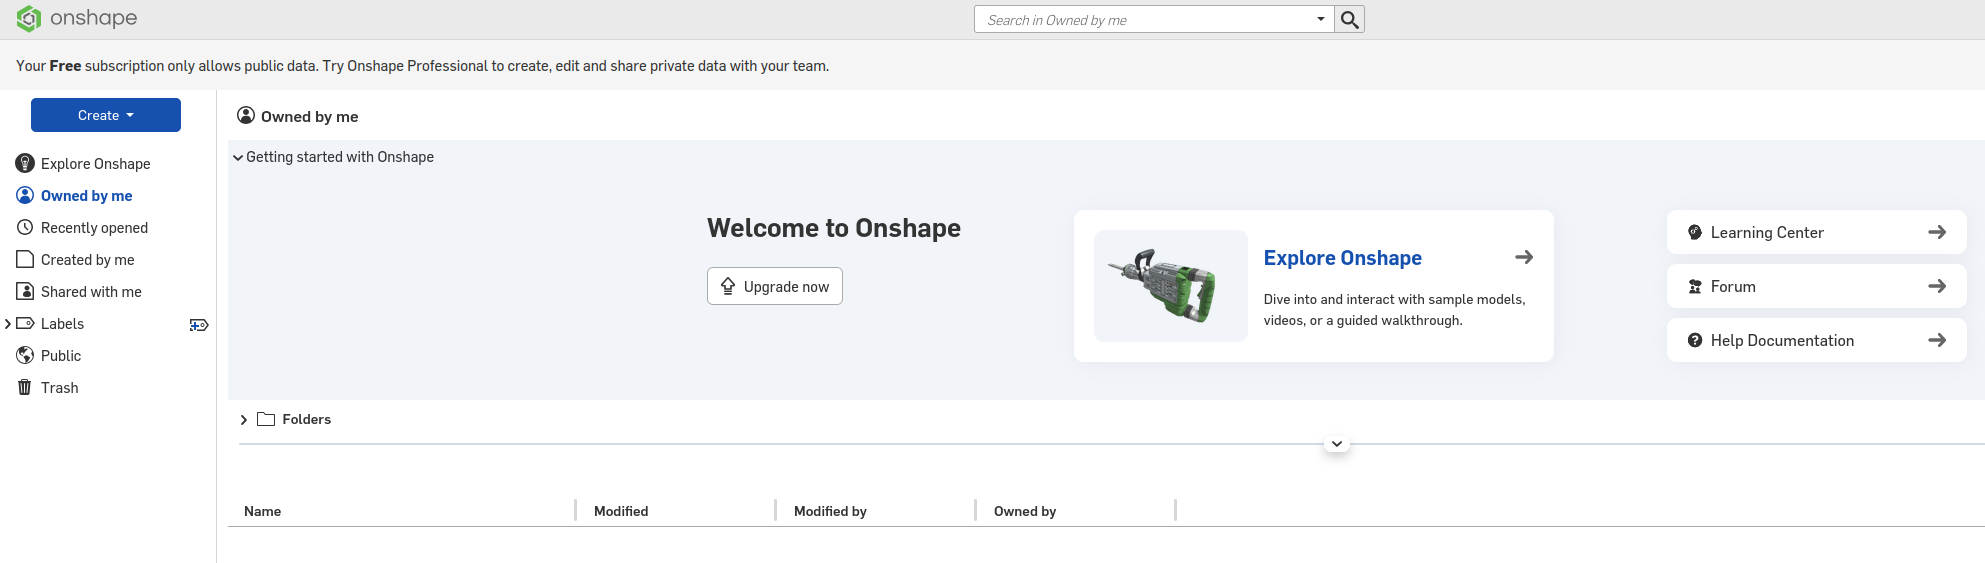
Task: Click the manage labels icon beside Labels
Action: coord(199,325)
